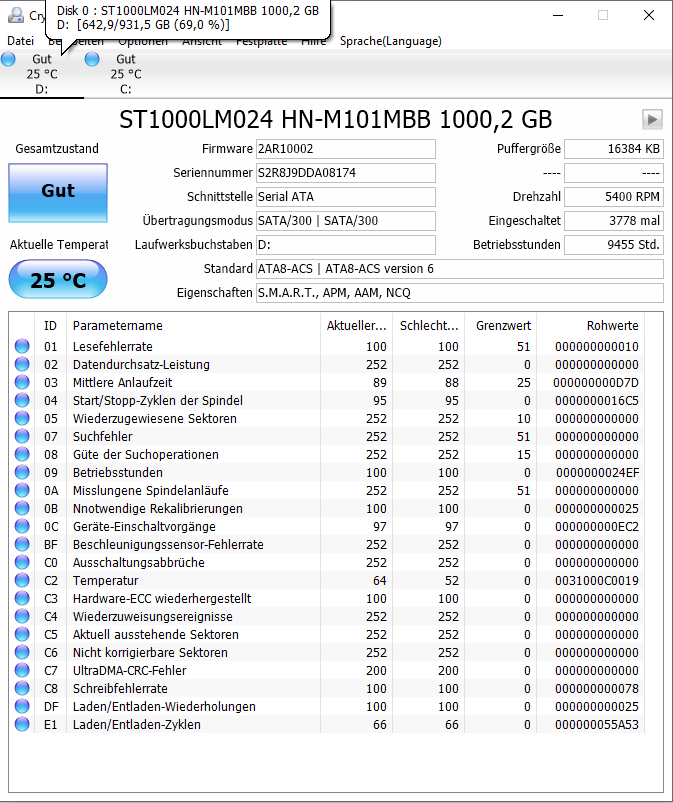Click the Seriennummer field

point(346,173)
